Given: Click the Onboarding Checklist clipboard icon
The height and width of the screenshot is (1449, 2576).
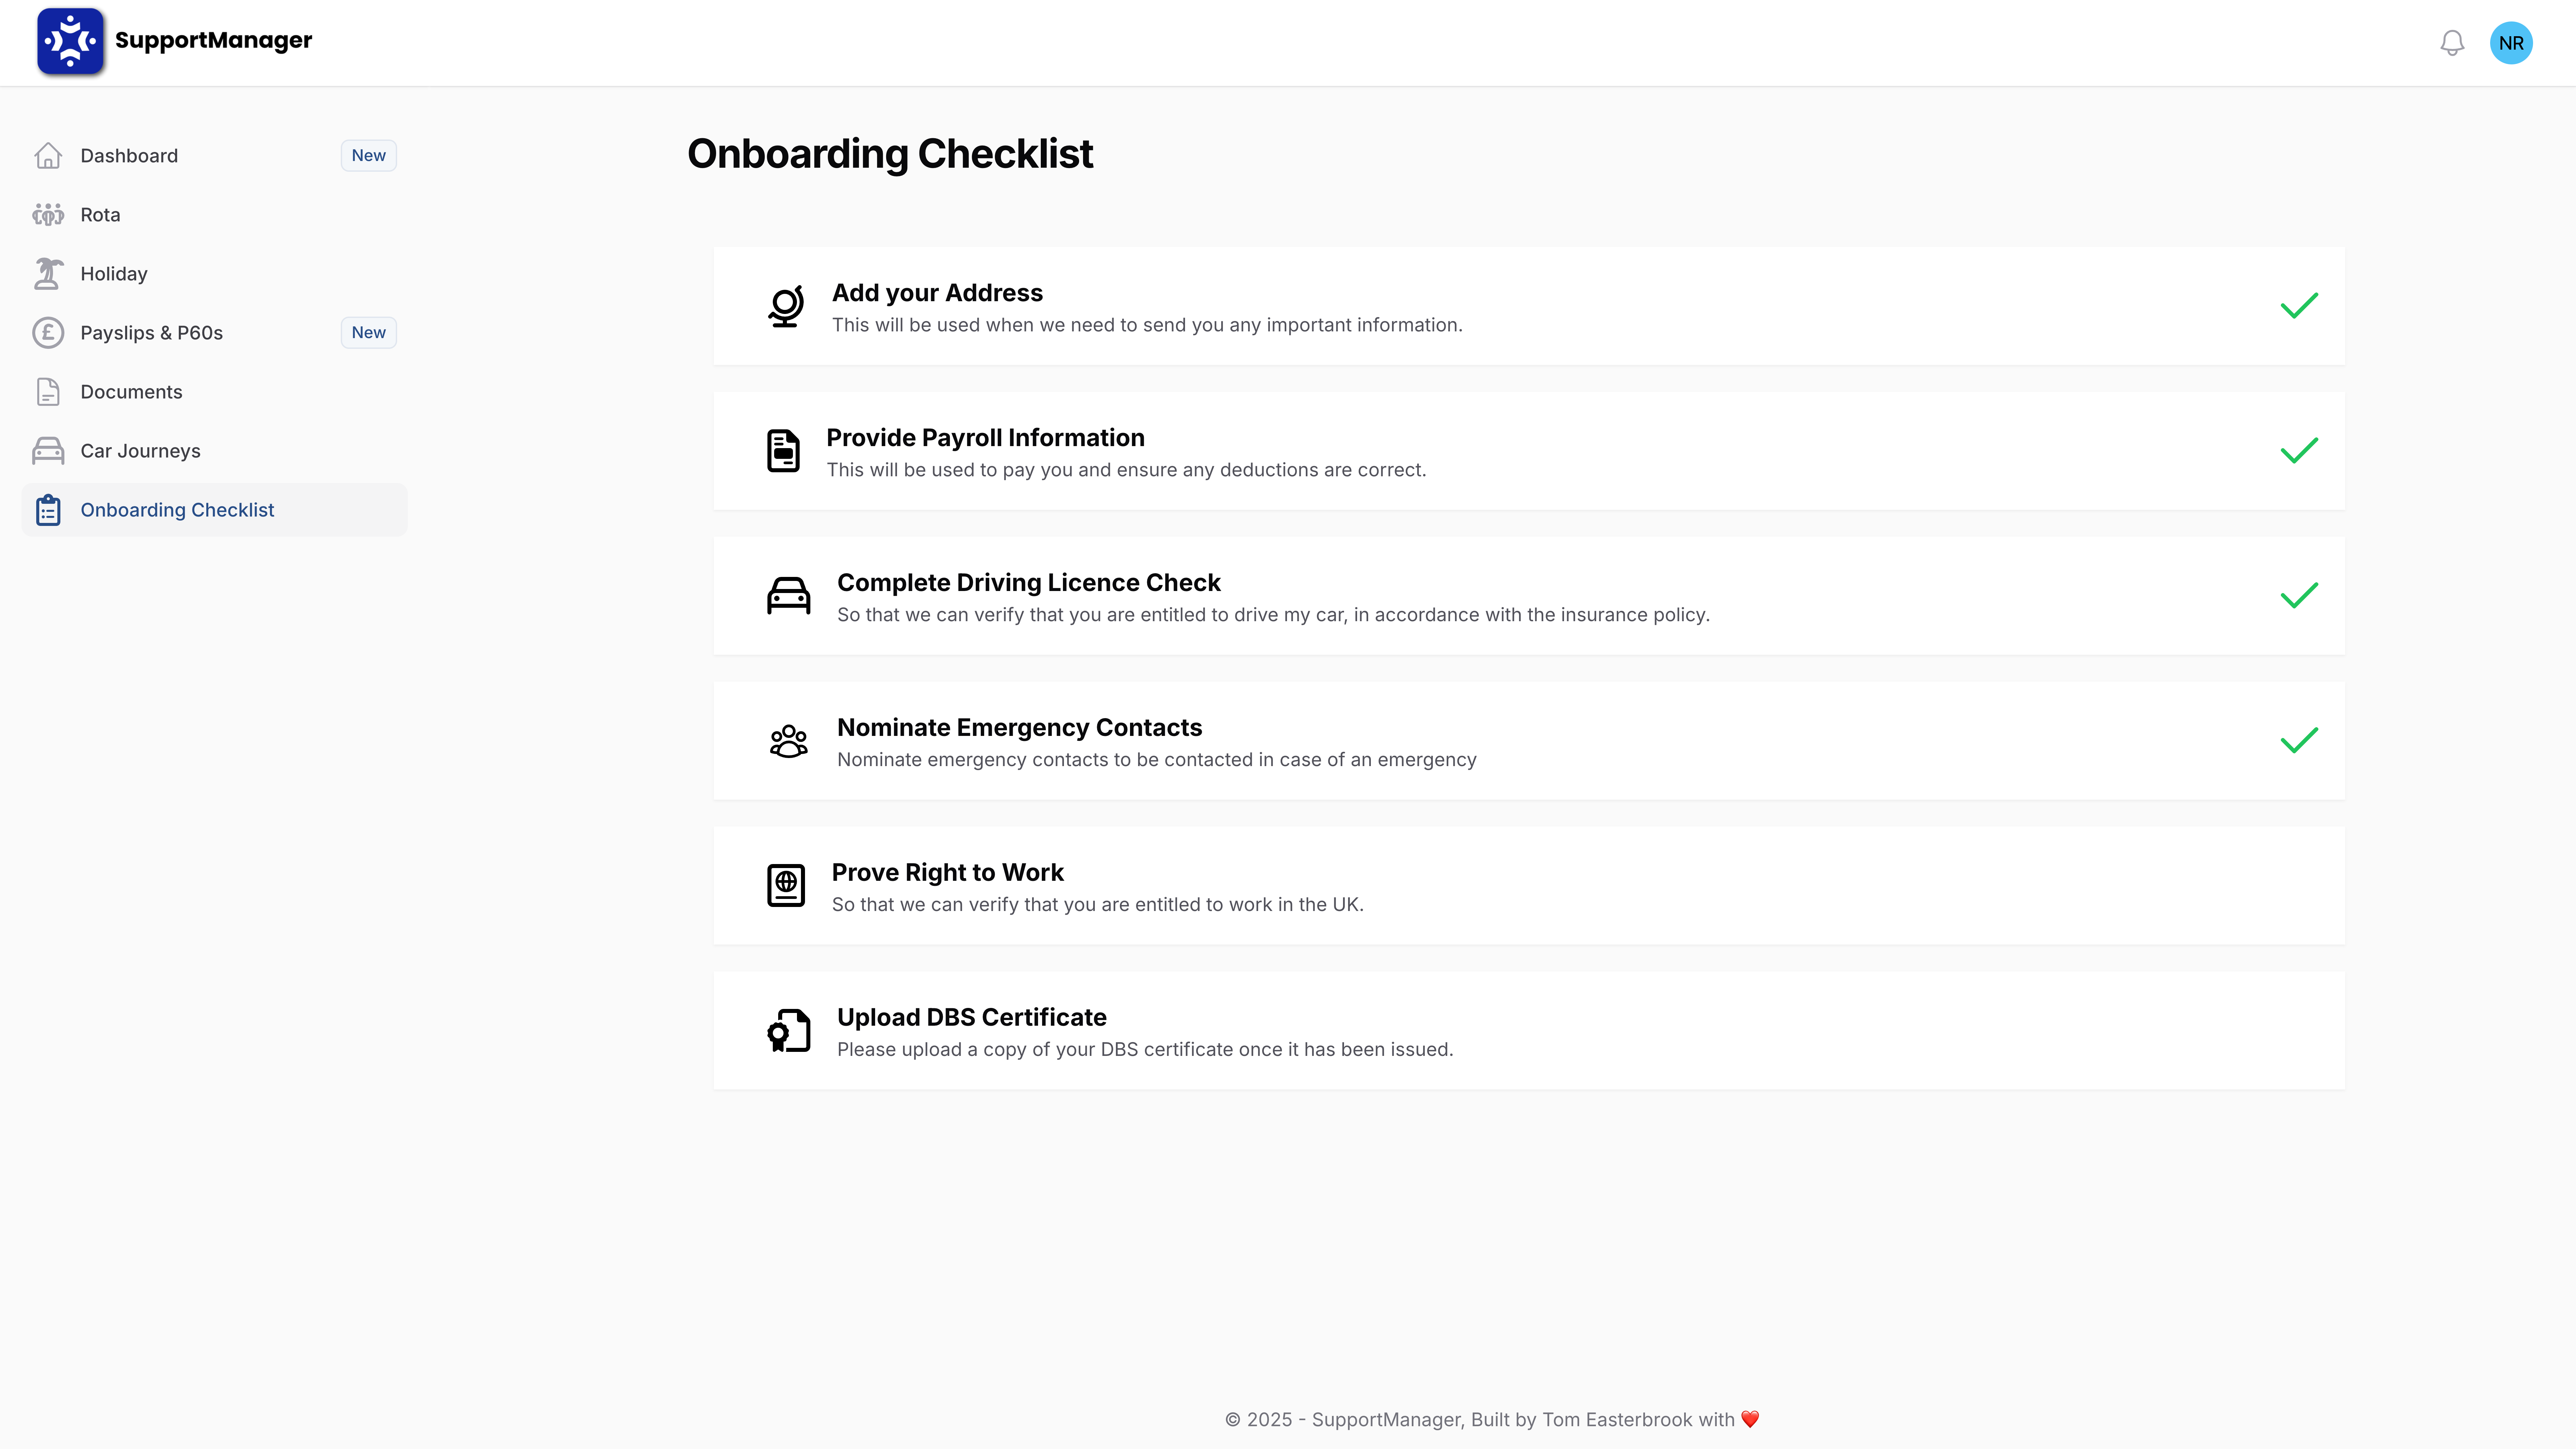Looking at the screenshot, I should (x=48, y=510).
